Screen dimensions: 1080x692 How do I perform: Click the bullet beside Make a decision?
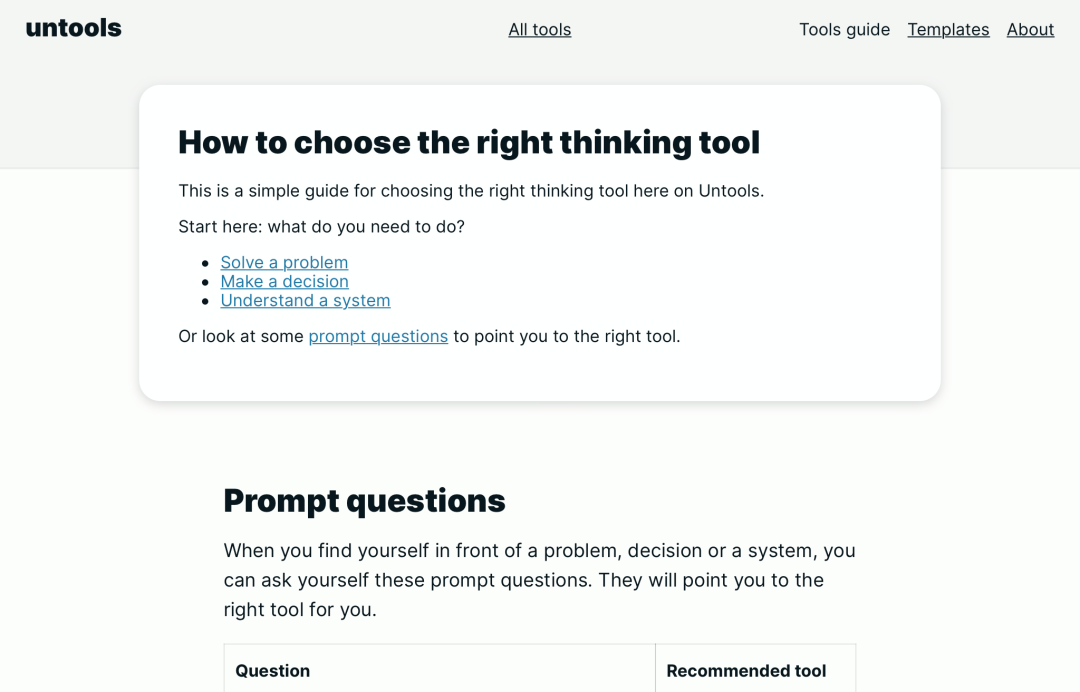tap(205, 282)
